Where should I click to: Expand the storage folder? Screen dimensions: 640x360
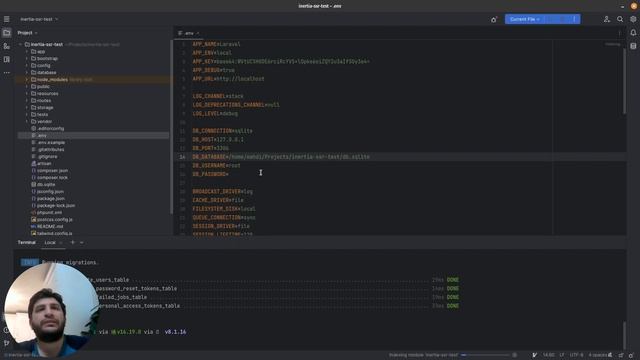coord(27,108)
